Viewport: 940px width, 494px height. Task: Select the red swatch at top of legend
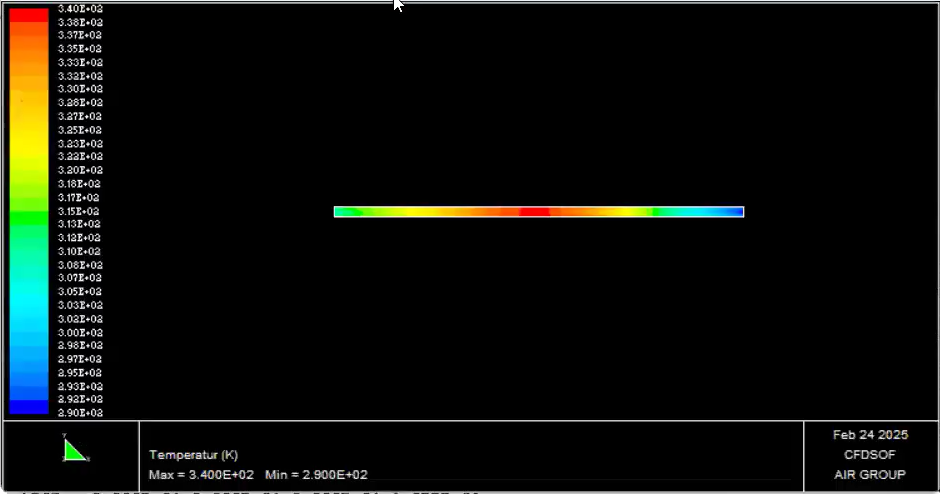pos(28,15)
